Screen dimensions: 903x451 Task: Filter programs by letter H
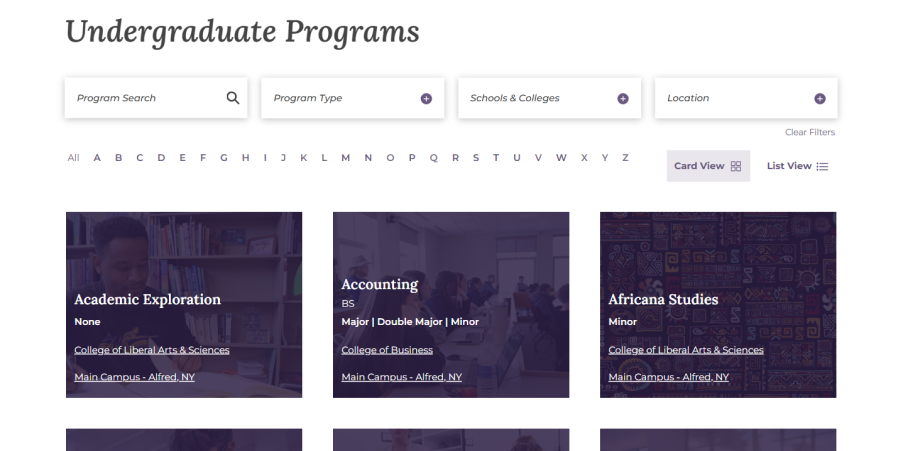pos(245,158)
